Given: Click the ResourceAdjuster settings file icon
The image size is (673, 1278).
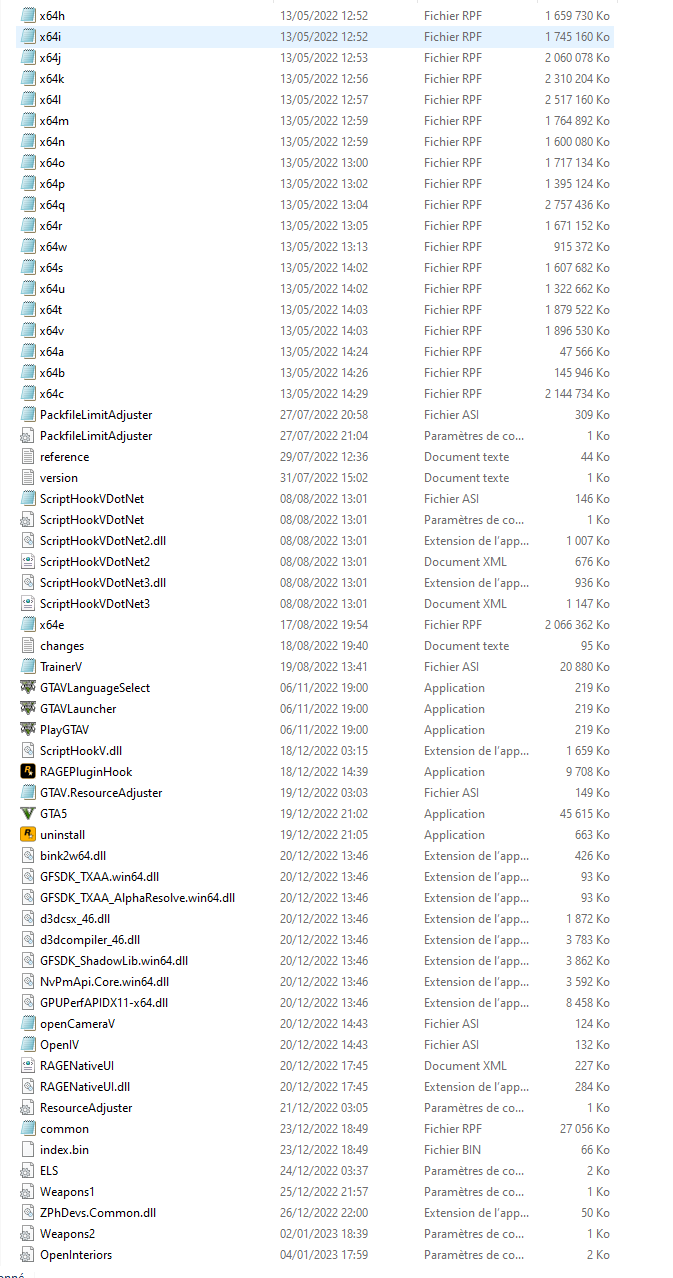Looking at the screenshot, I should point(28,1107).
